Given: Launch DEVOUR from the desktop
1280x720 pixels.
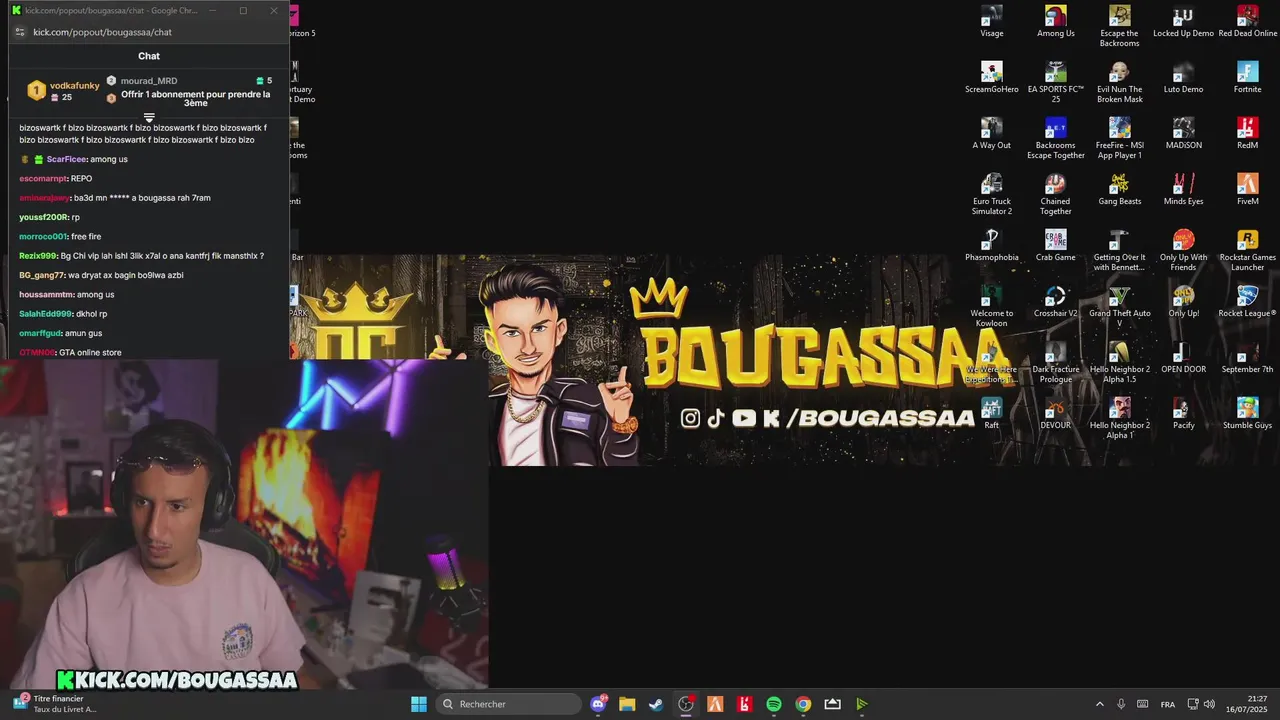Looking at the screenshot, I should 1055,414.
